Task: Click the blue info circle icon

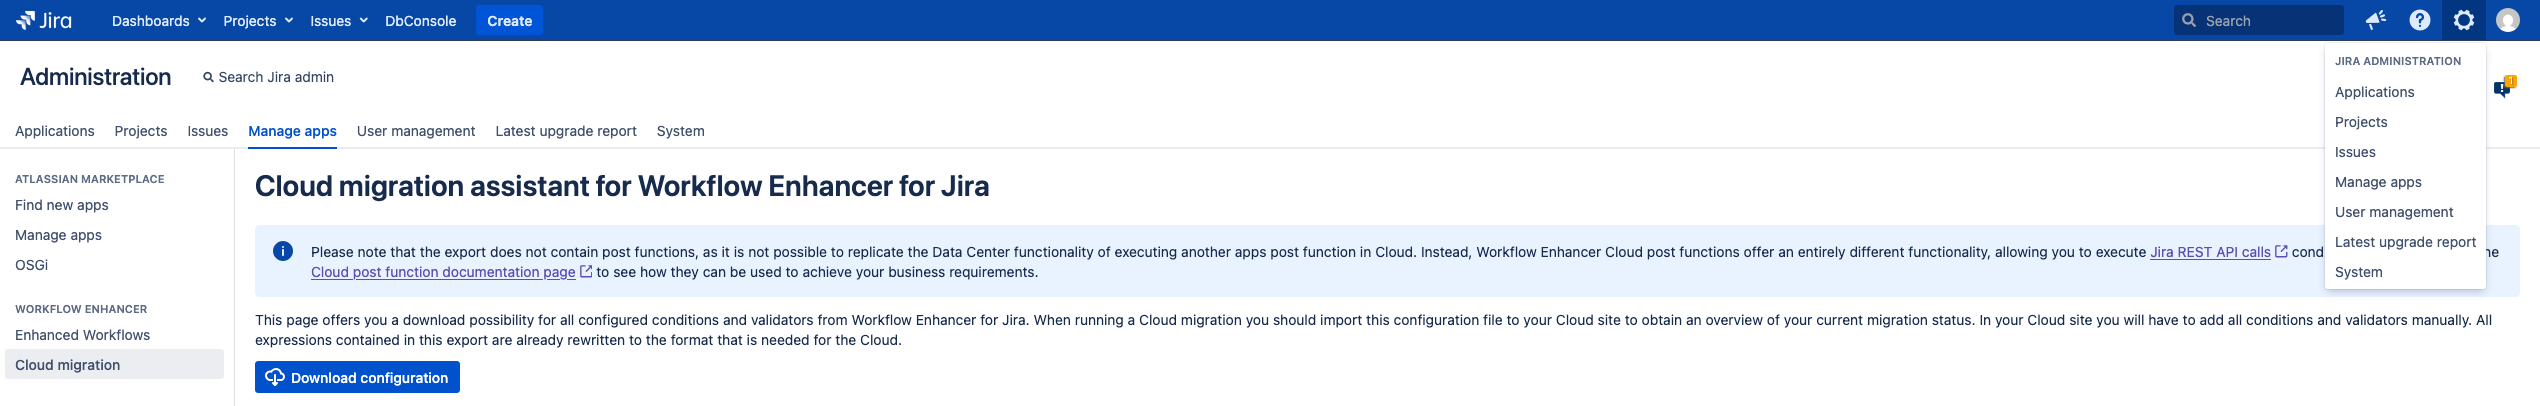Action: [x=283, y=251]
